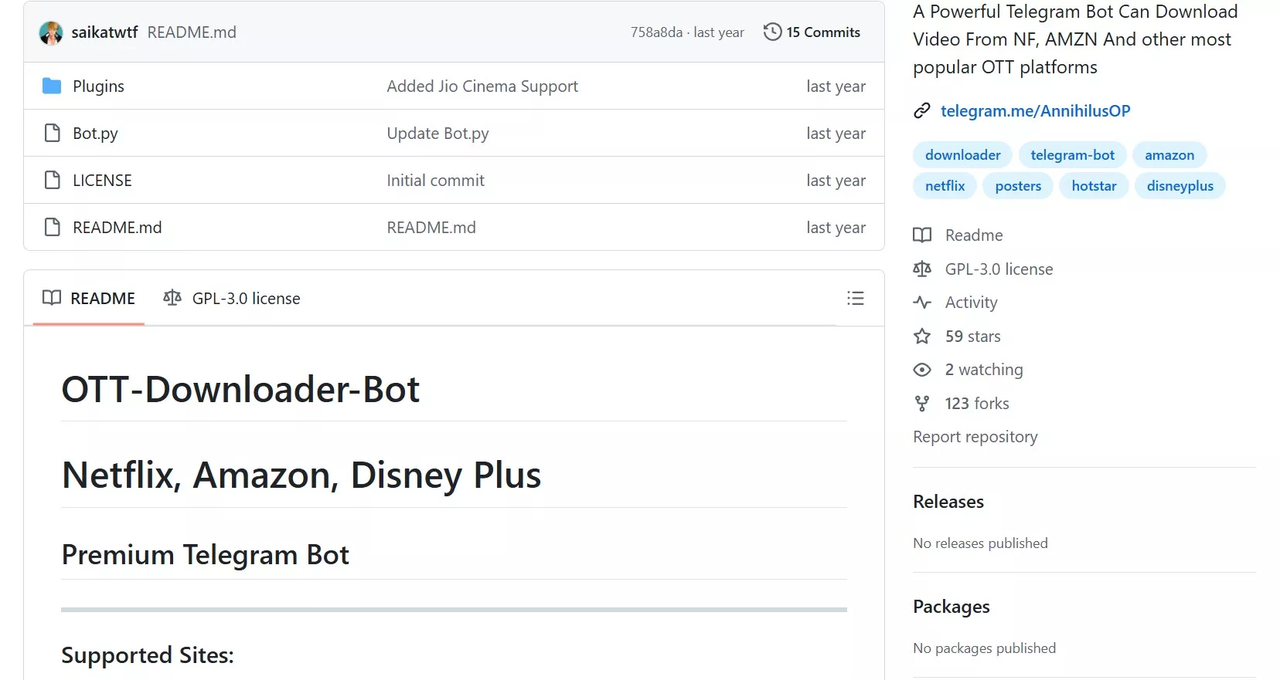The height and width of the screenshot is (680, 1280).
Task: Open Activity via the pulse icon
Action: pos(921,302)
